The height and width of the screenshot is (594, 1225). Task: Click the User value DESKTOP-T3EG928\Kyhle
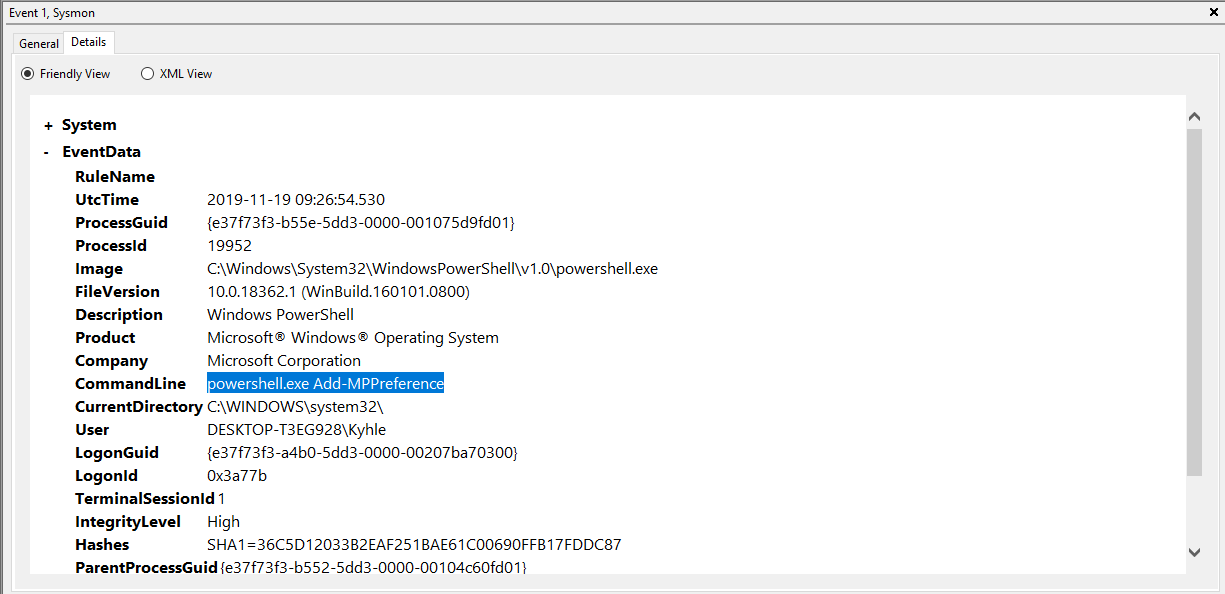tap(296, 430)
